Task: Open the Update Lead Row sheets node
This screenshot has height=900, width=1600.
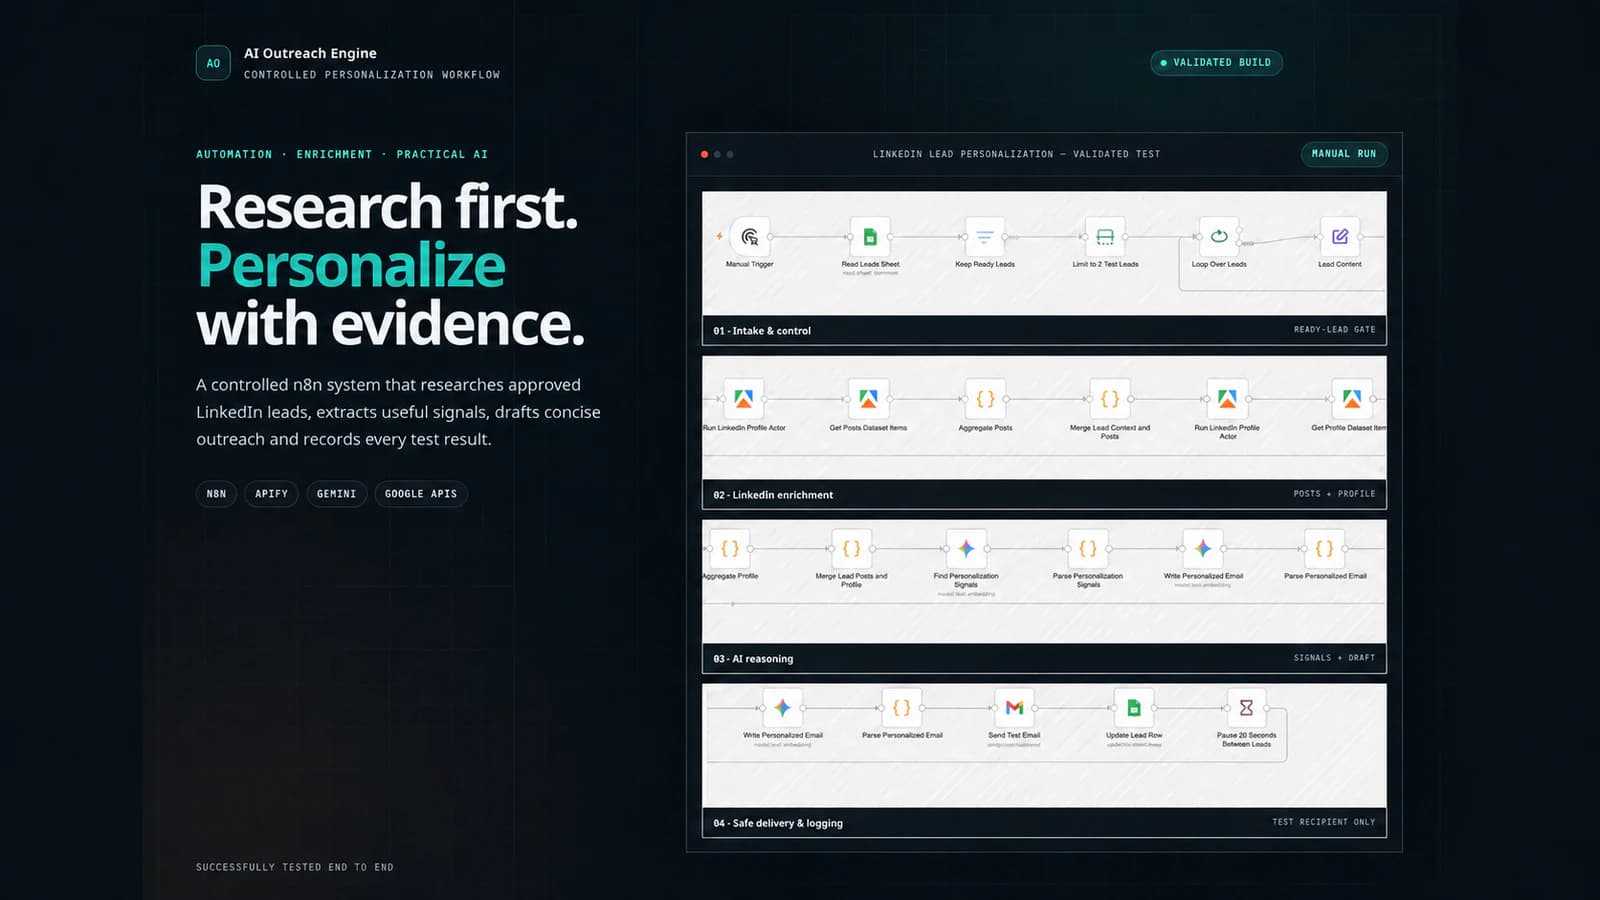Action: click(x=1134, y=708)
